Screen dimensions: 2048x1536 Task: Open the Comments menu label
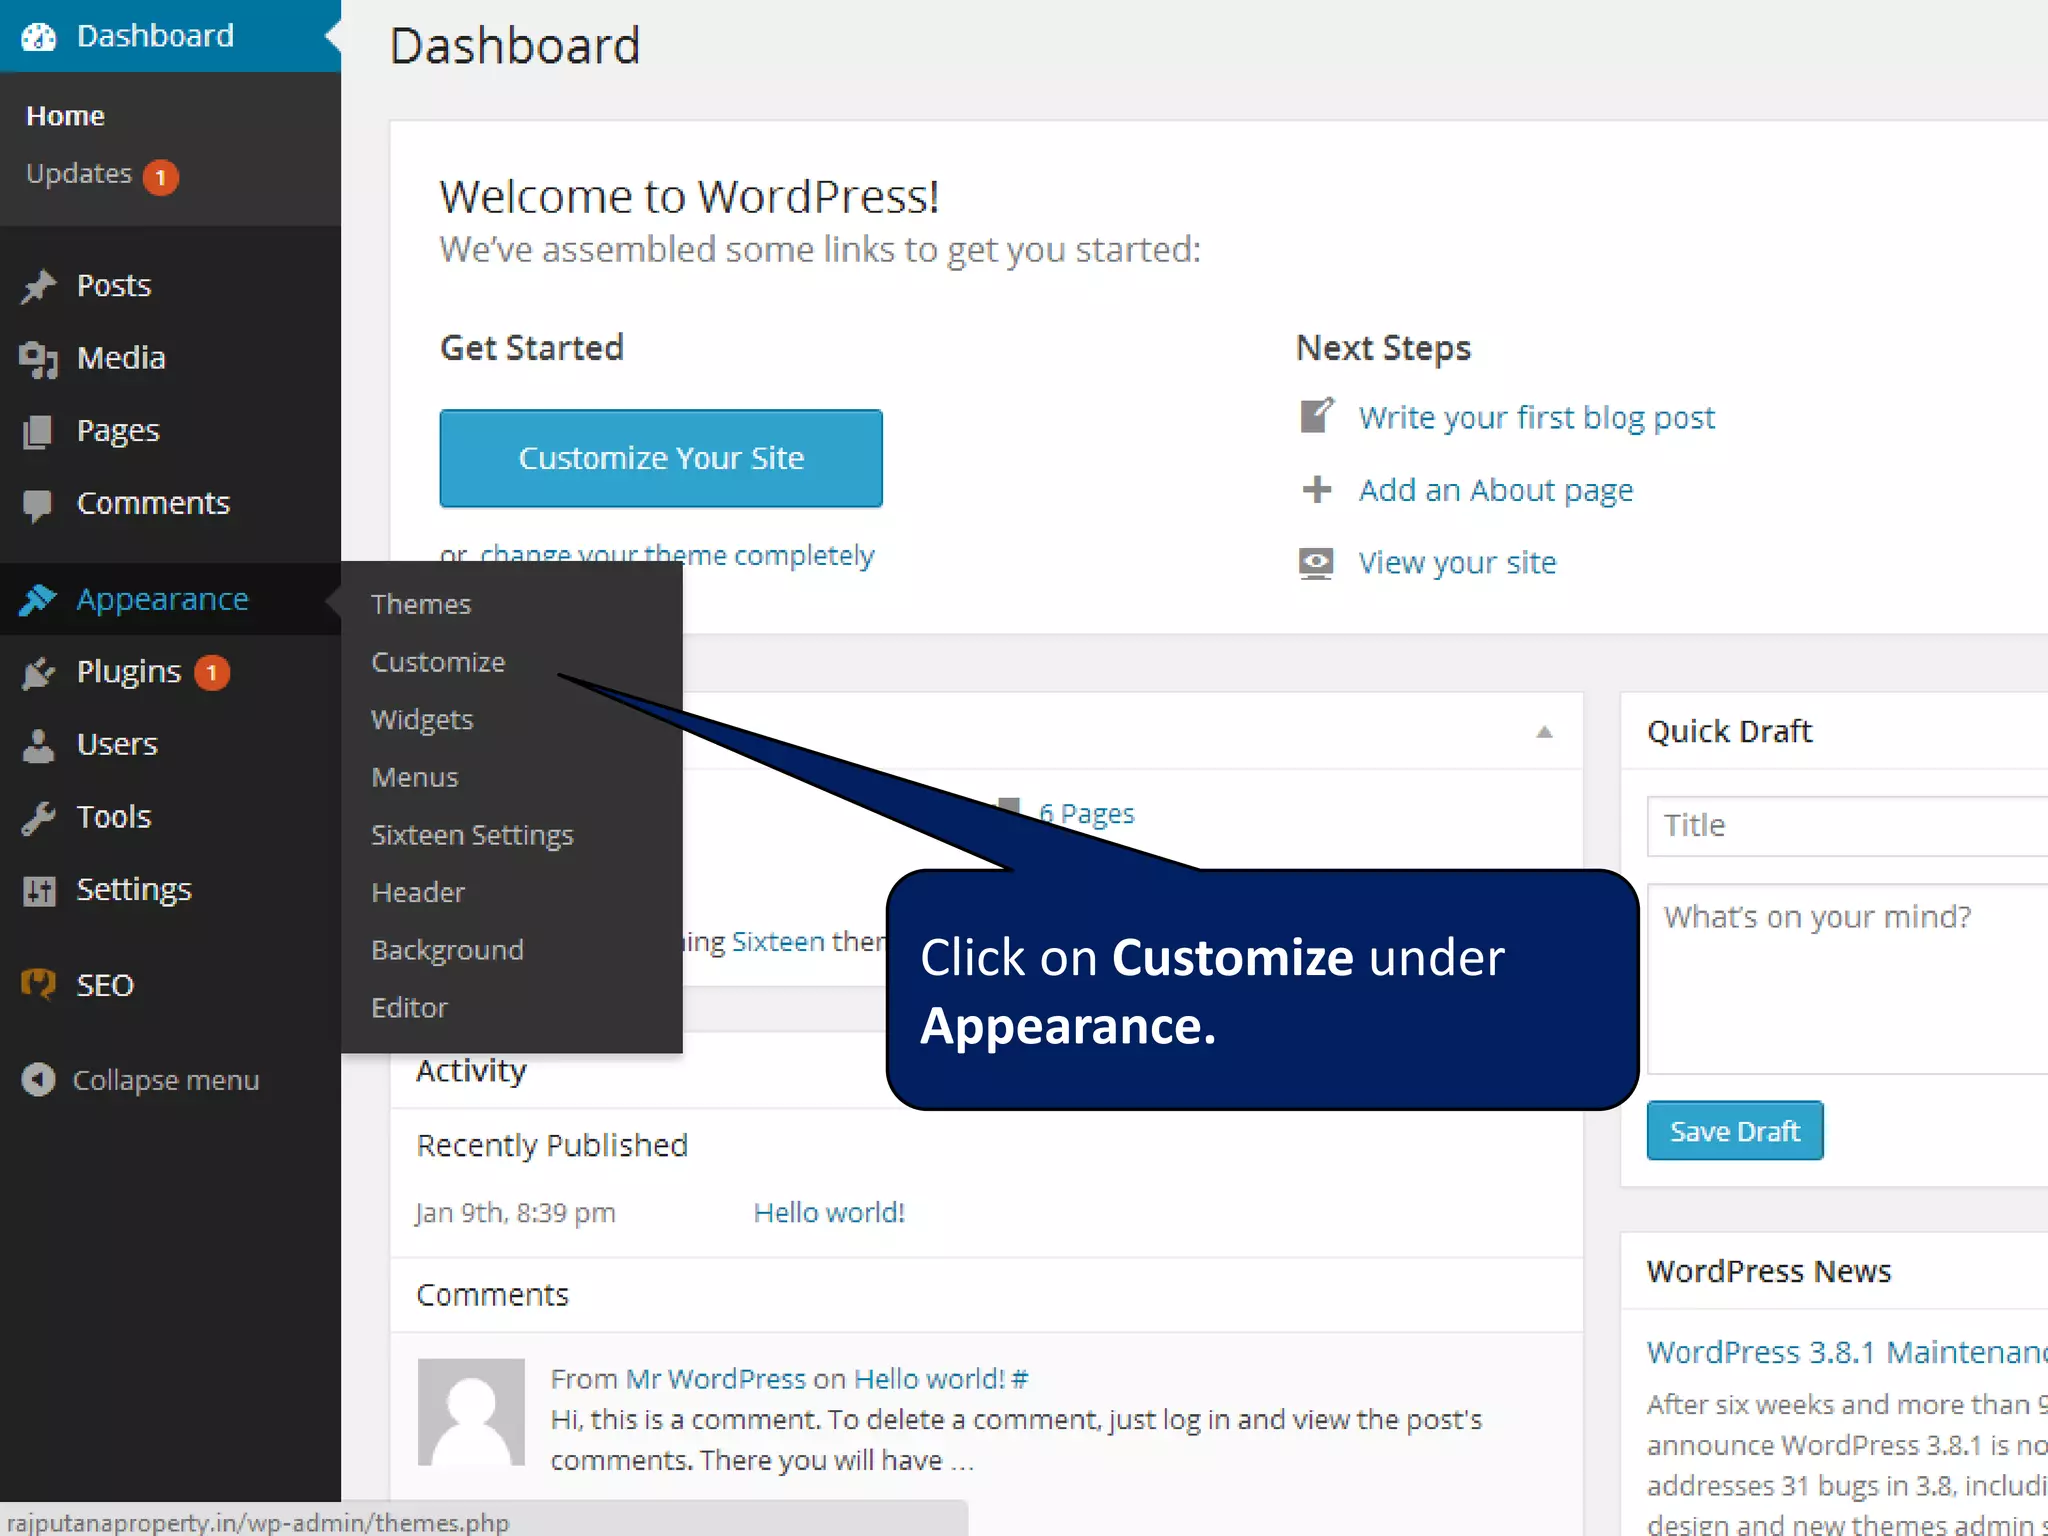(153, 503)
